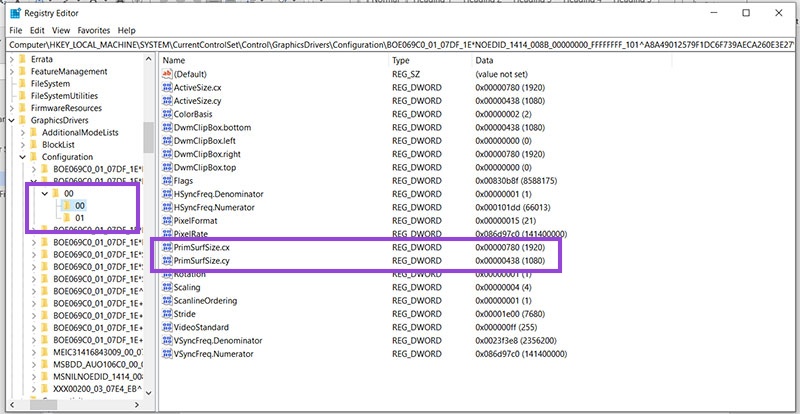Click the folder icon next to FileSystem
Viewport: 800px width, 414px height.
pyautogui.click(x=22, y=84)
